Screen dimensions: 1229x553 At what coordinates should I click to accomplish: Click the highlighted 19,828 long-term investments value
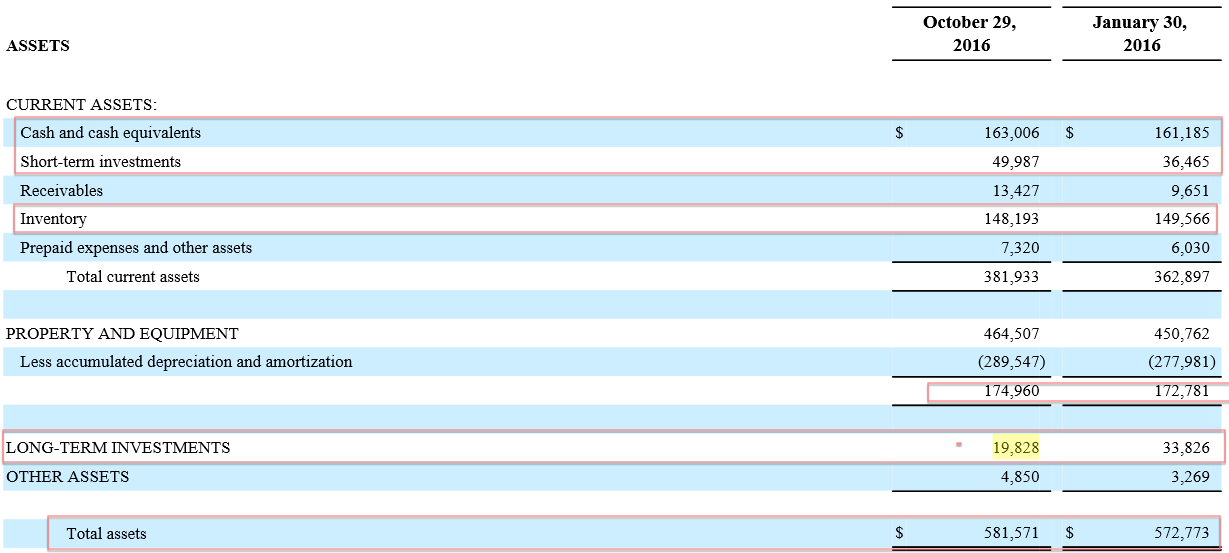pos(1016,448)
